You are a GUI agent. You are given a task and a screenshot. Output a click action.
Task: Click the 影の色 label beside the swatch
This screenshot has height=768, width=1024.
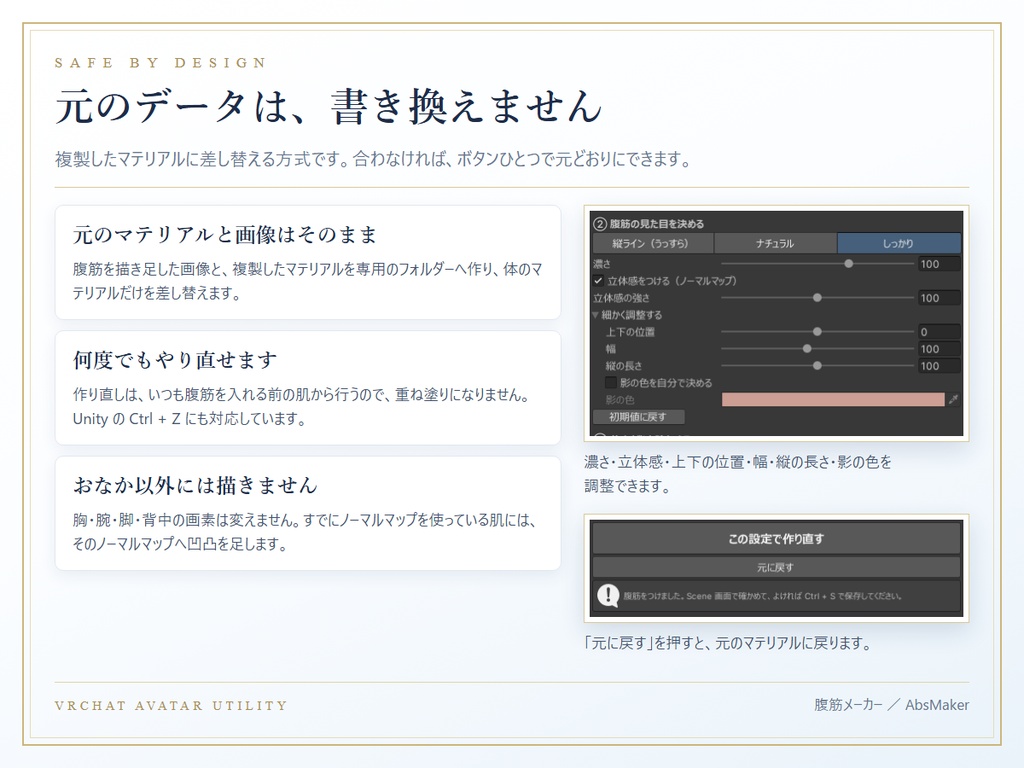point(620,400)
